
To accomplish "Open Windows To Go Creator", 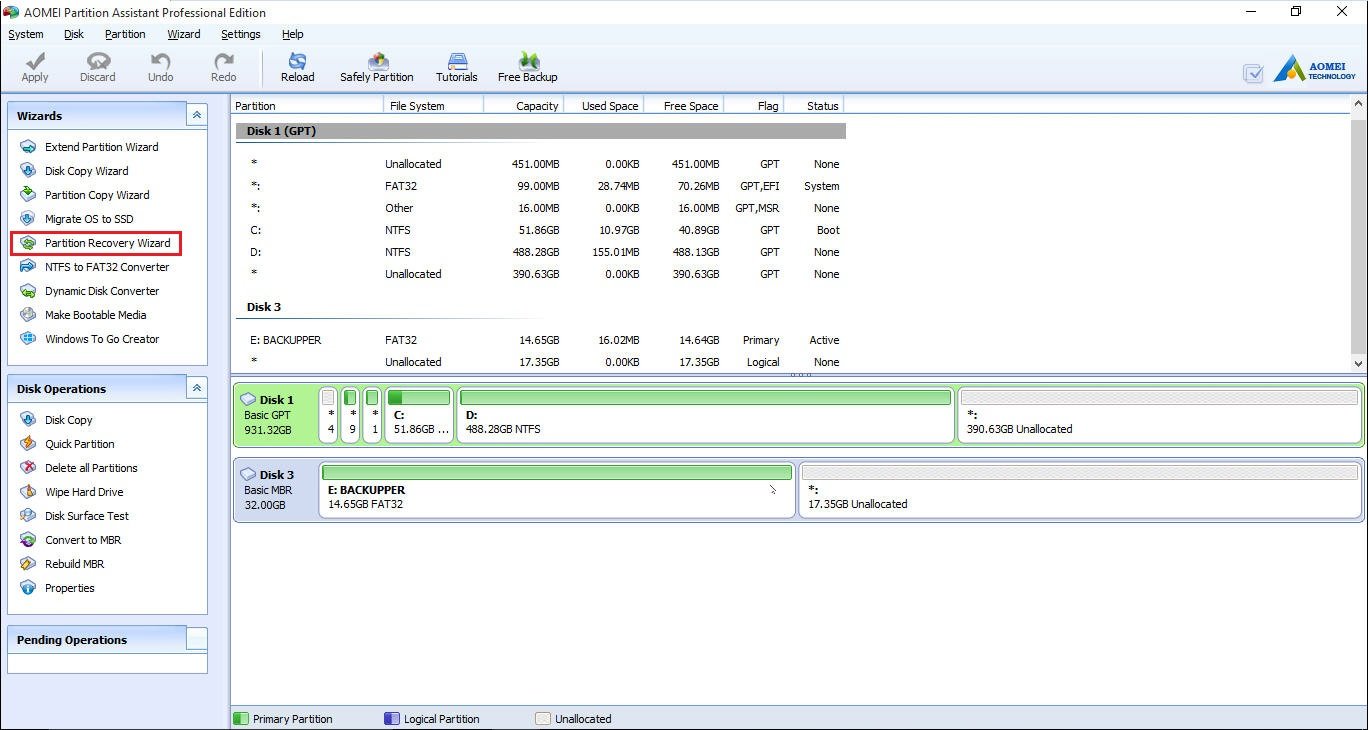I will click(x=90, y=339).
